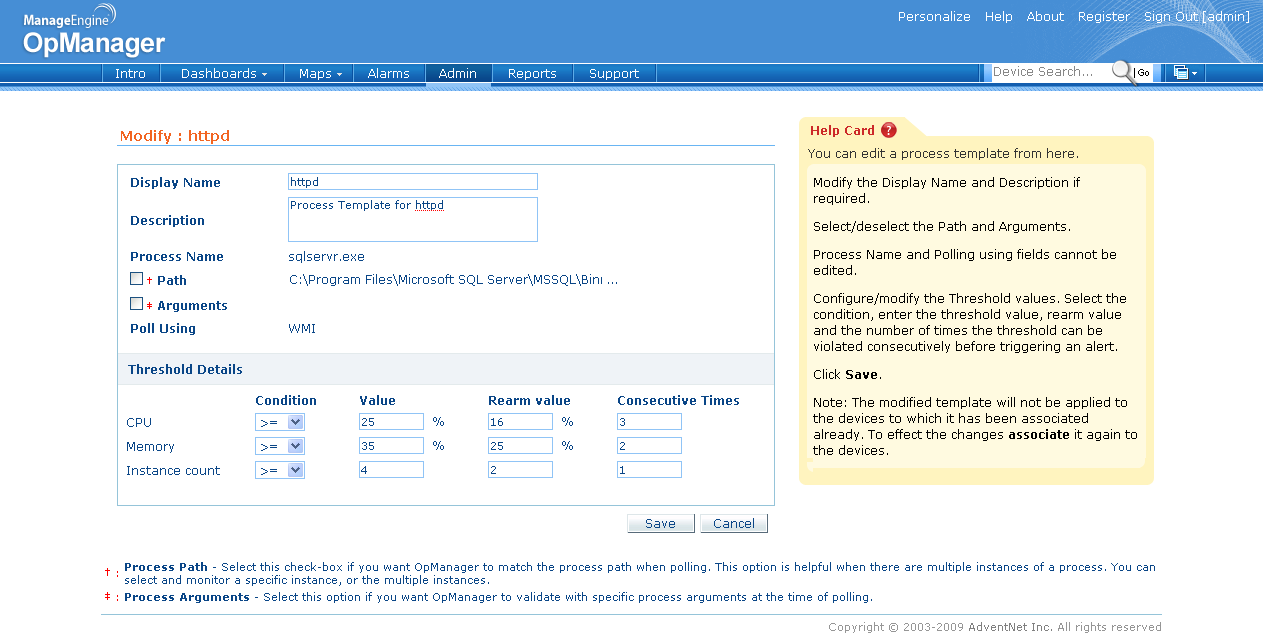This screenshot has height=634, width=1263.
Task: Expand the Maps menu
Action: [x=320, y=74]
